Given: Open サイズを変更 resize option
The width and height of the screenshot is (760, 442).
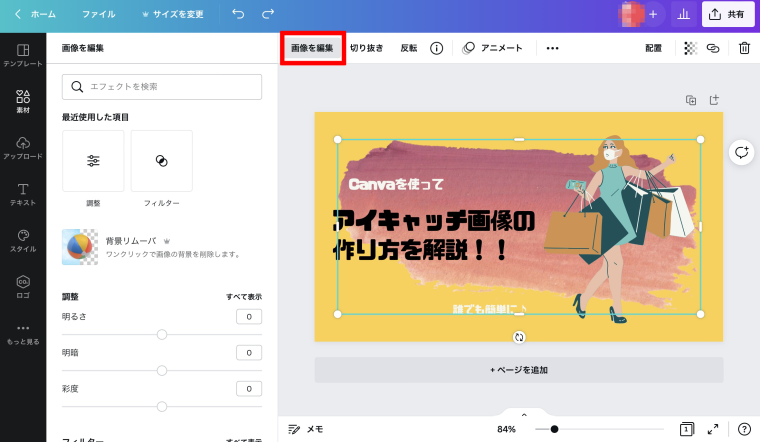Looking at the screenshot, I should [x=173, y=15].
